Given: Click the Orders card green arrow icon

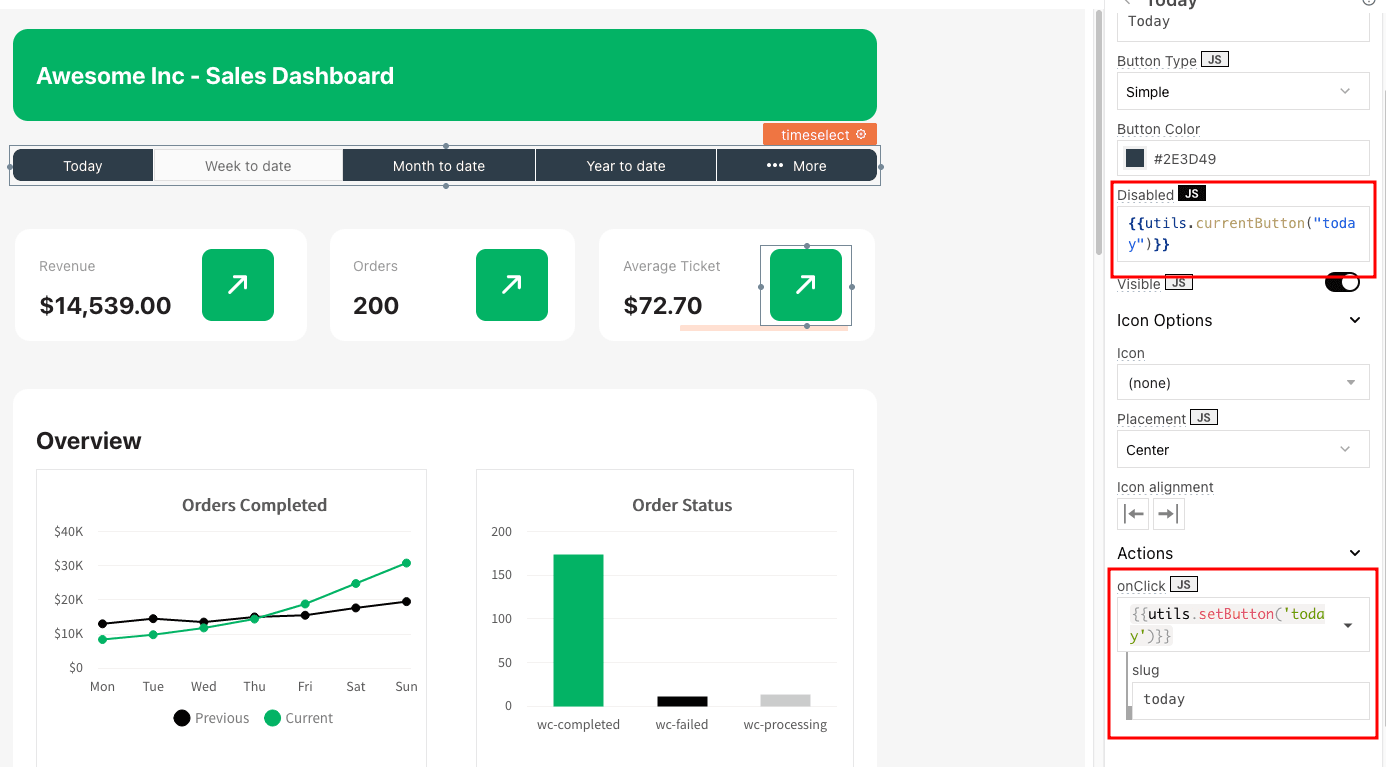Looking at the screenshot, I should click(x=511, y=285).
